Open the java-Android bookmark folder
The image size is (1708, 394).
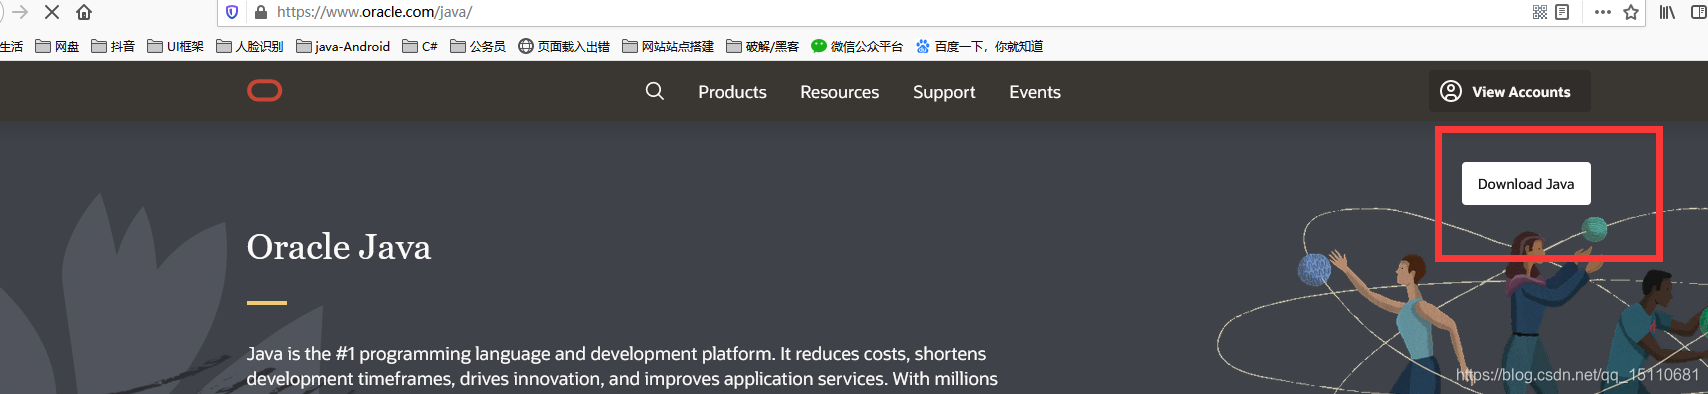343,46
